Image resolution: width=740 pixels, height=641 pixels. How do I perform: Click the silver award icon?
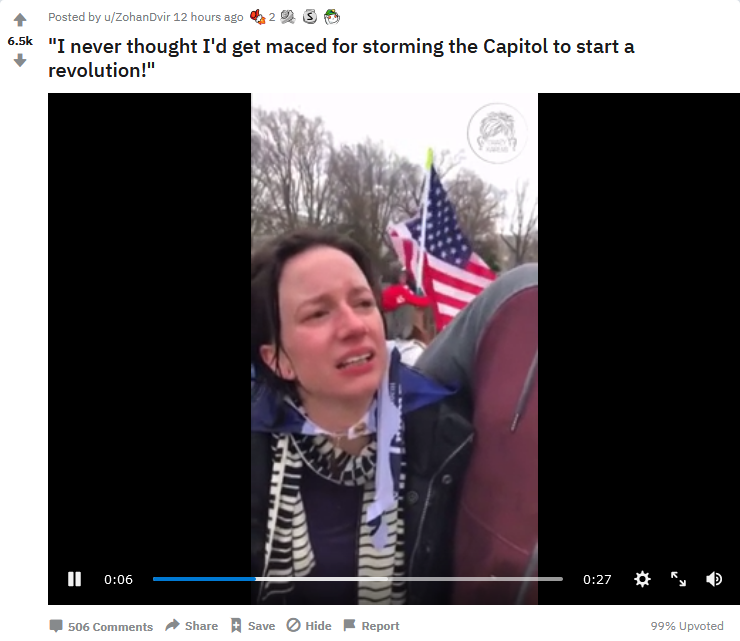click(287, 17)
